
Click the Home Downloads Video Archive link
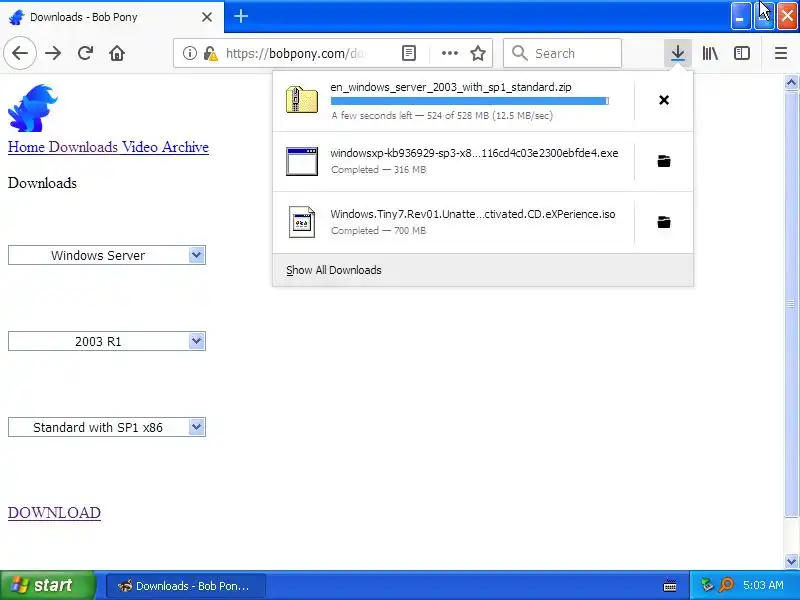pyautogui.click(x=108, y=147)
